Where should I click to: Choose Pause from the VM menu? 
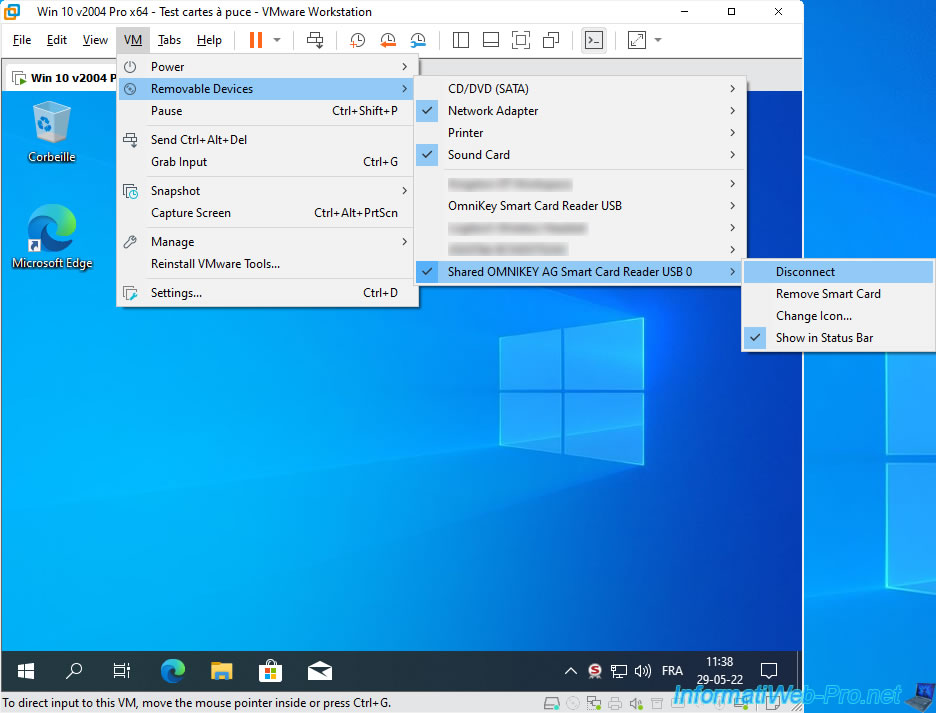click(x=268, y=111)
